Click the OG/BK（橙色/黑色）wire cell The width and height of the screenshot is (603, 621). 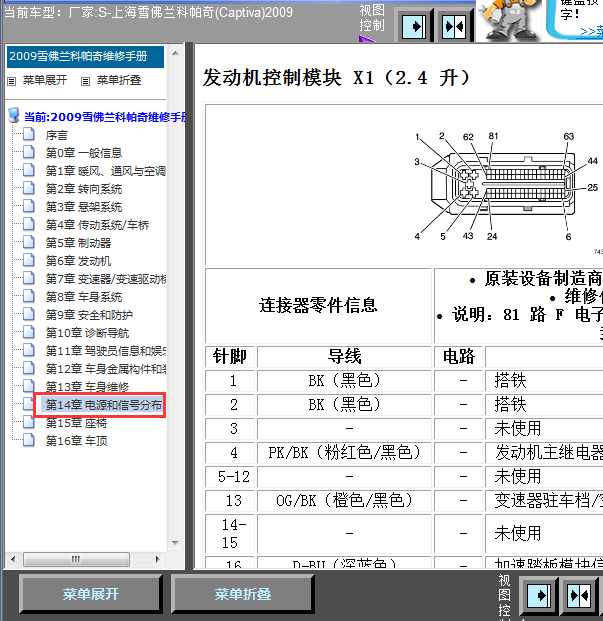[x=344, y=501]
